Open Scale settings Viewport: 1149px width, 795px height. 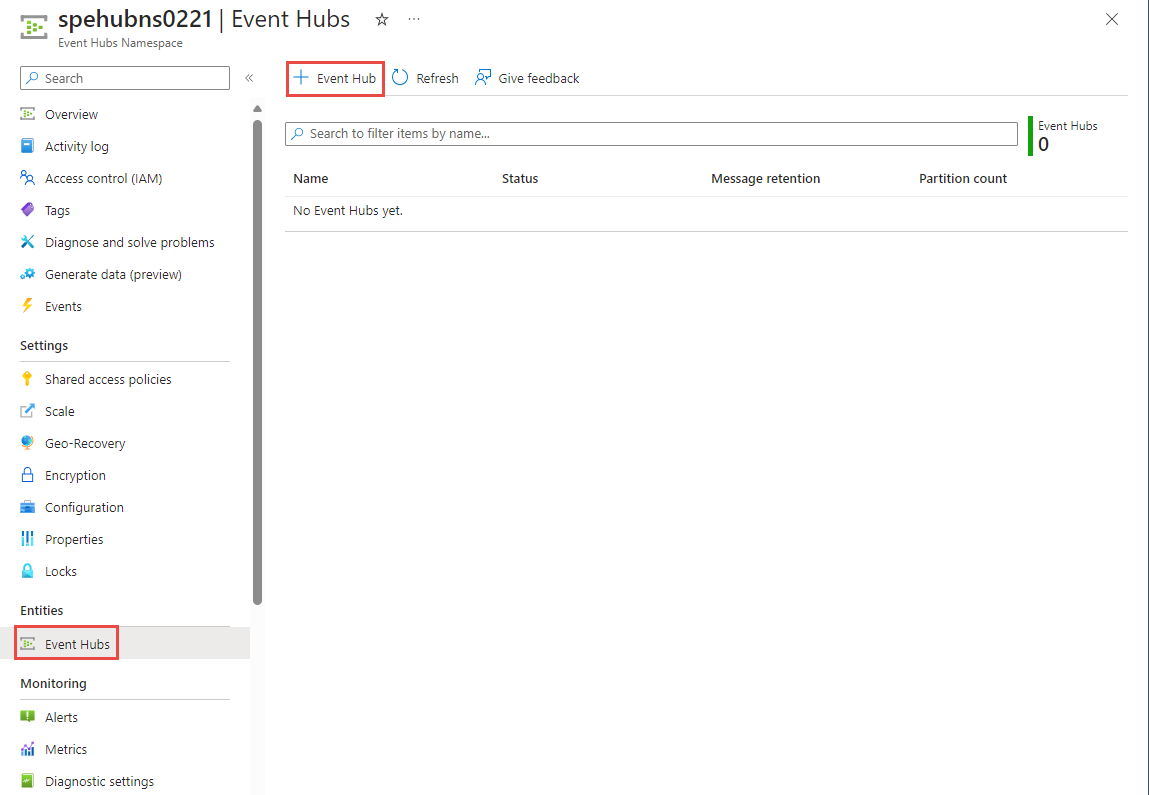[59, 412]
